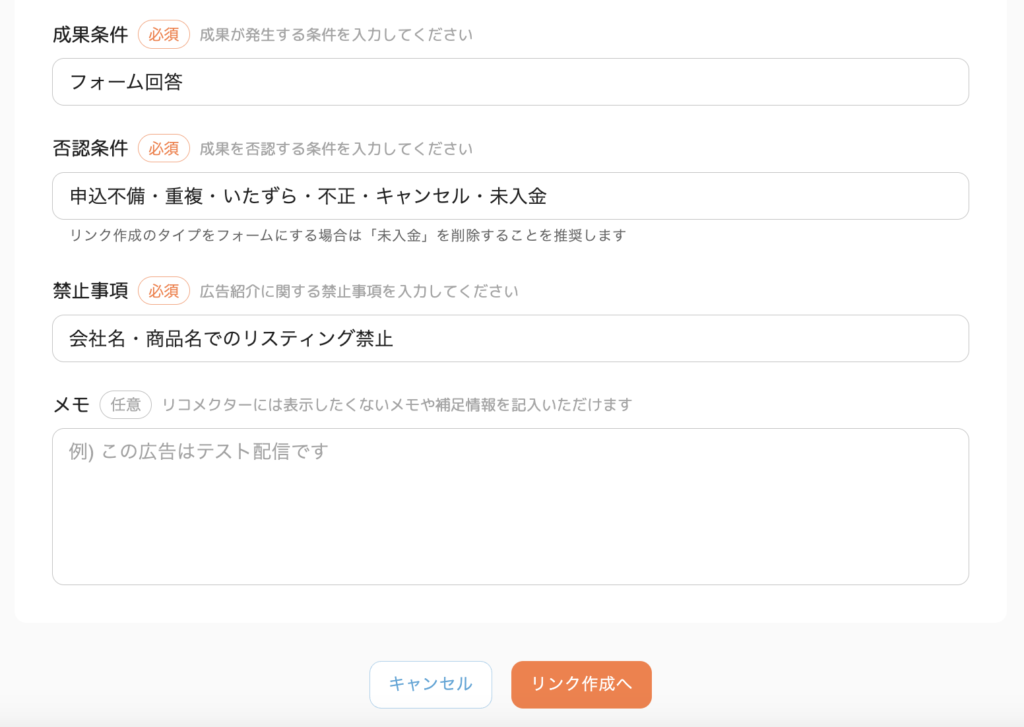Click the 成果条件 label text

coord(90,35)
